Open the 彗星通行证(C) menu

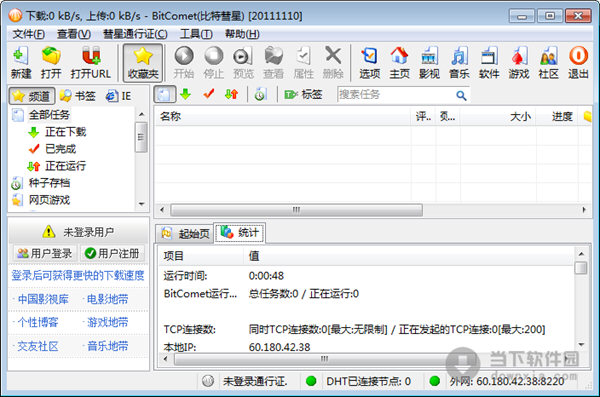pos(135,34)
